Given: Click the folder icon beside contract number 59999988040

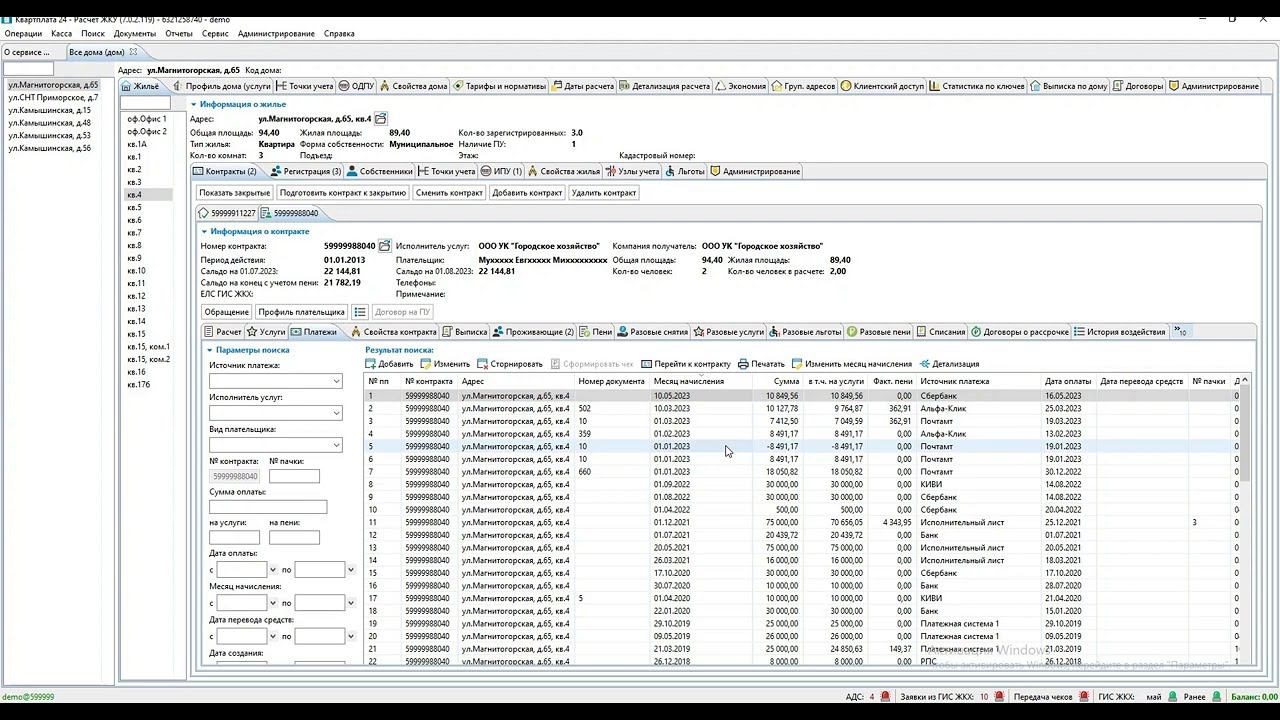Looking at the screenshot, I should pyautogui.click(x=384, y=246).
